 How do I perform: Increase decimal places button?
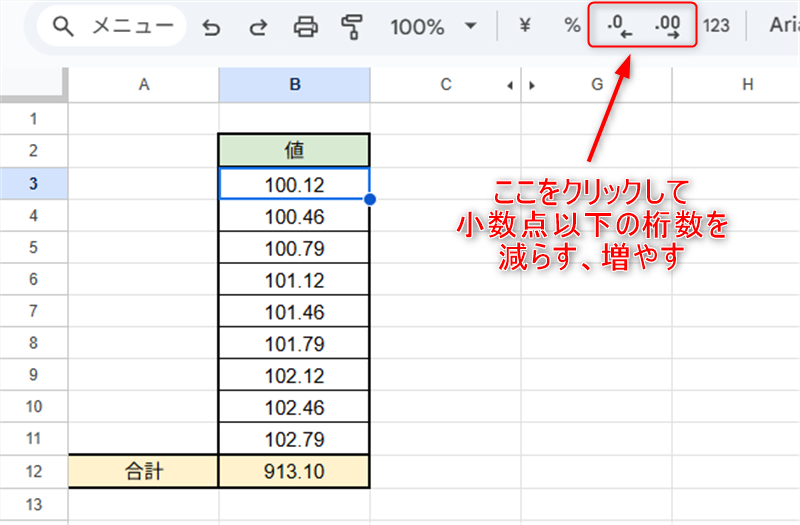click(x=666, y=27)
